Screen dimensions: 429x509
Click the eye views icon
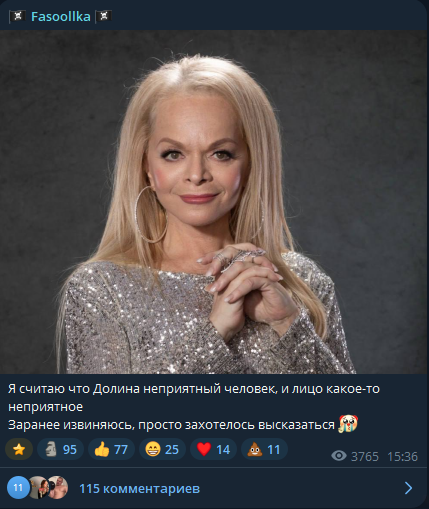pyautogui.click(x=339, y=456)
